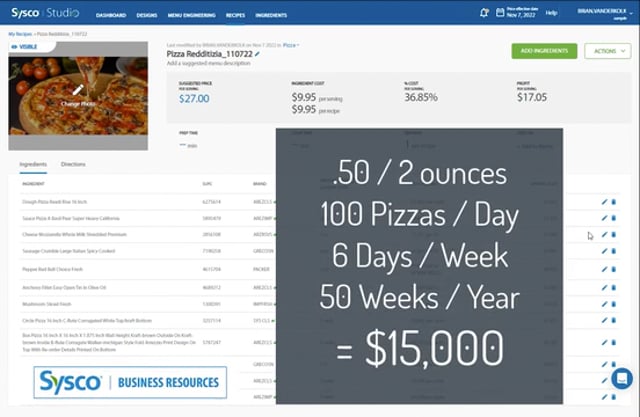Open the Recipes menu
This screenshot has height=417, width=640.
click(x=236, y=15)
